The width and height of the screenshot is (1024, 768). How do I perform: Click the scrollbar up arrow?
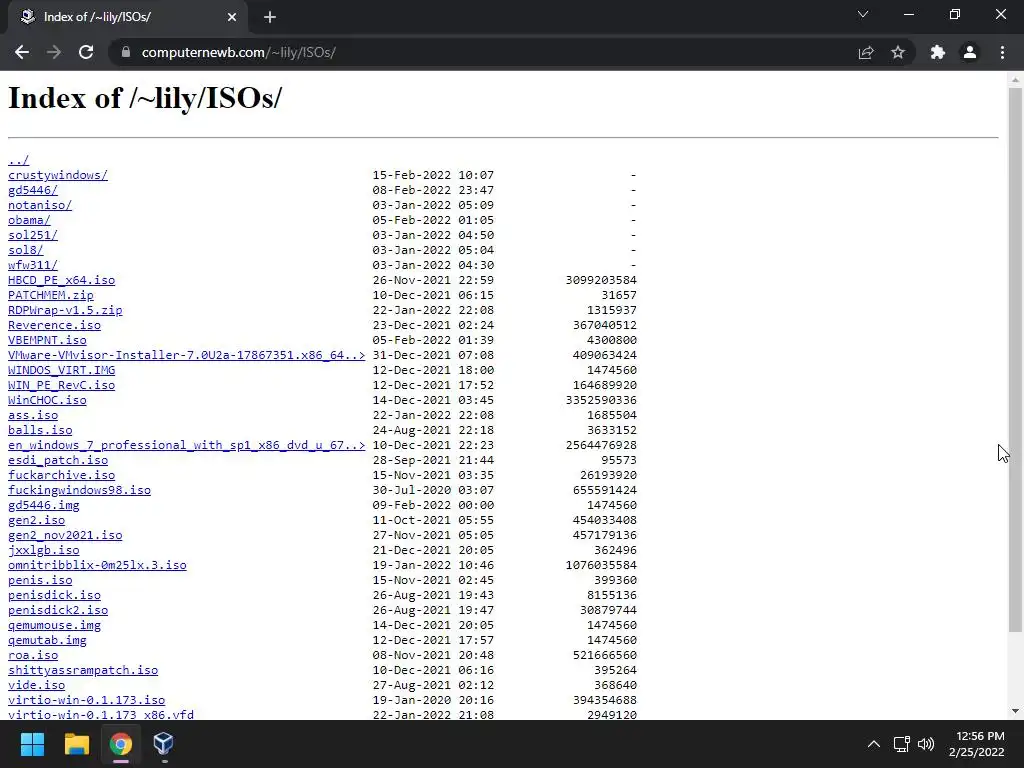pos(1015,80)
